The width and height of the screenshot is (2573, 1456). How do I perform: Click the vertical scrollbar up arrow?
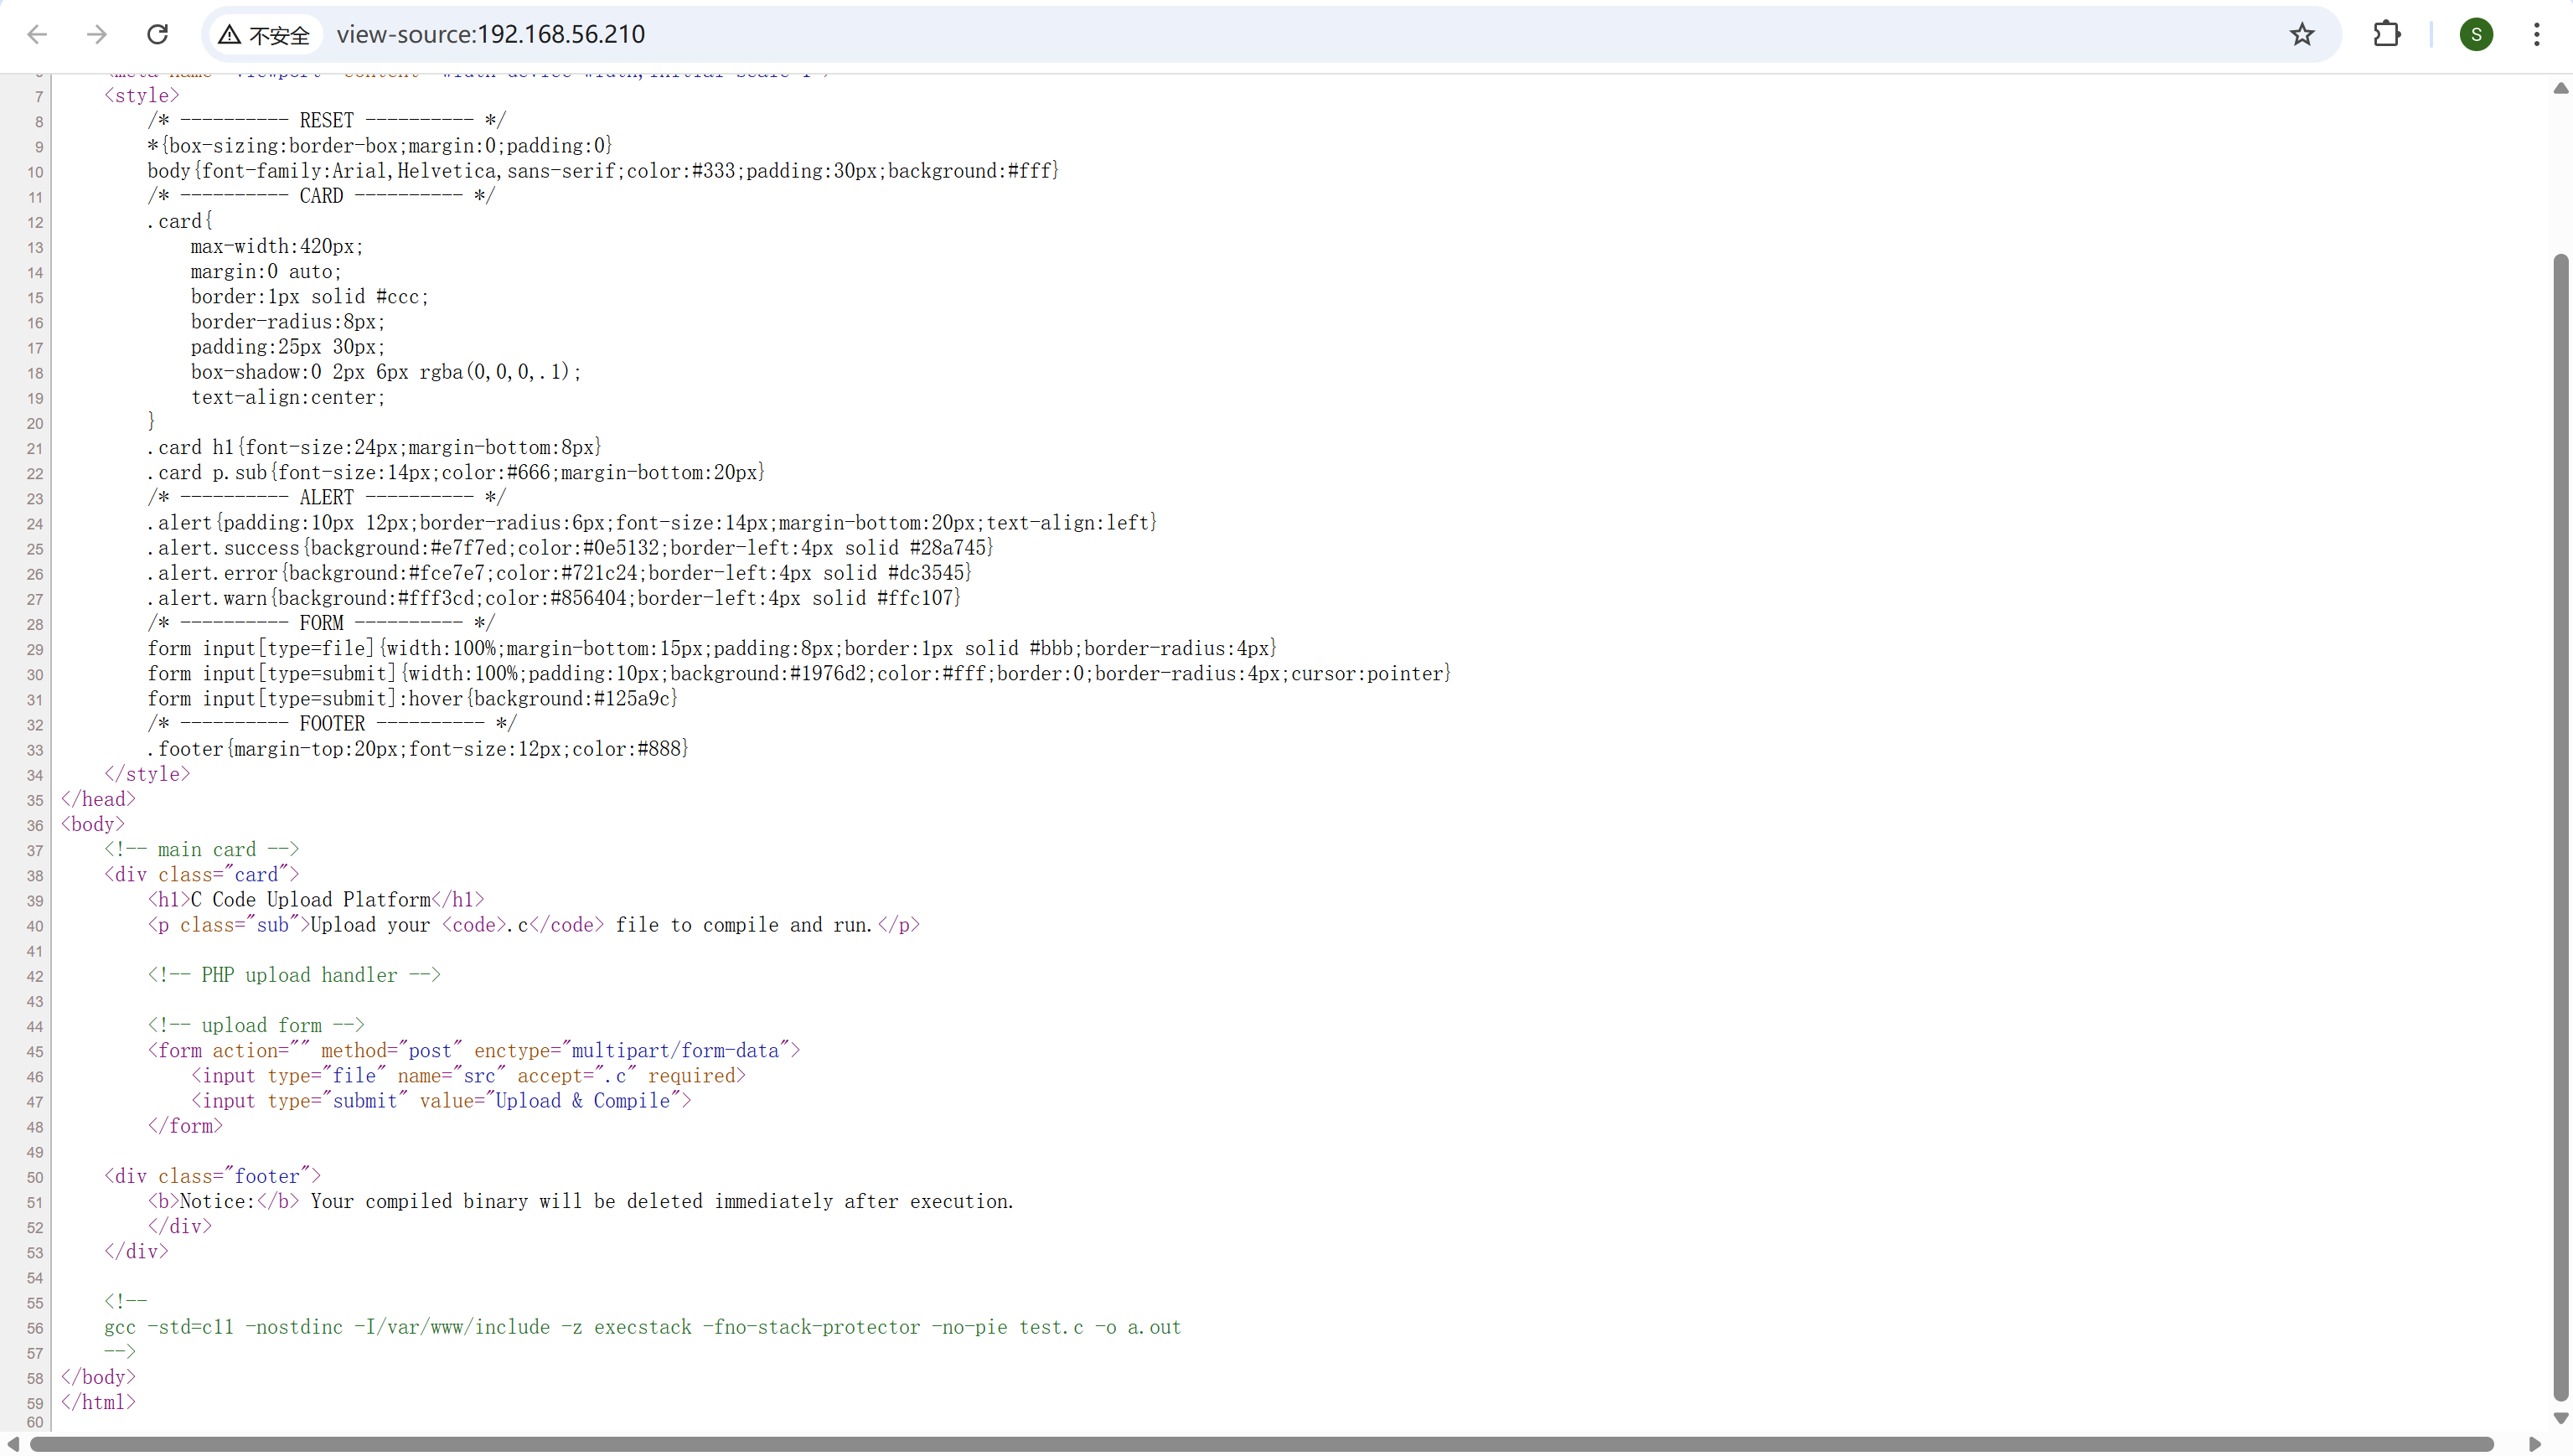point(2560,89)
